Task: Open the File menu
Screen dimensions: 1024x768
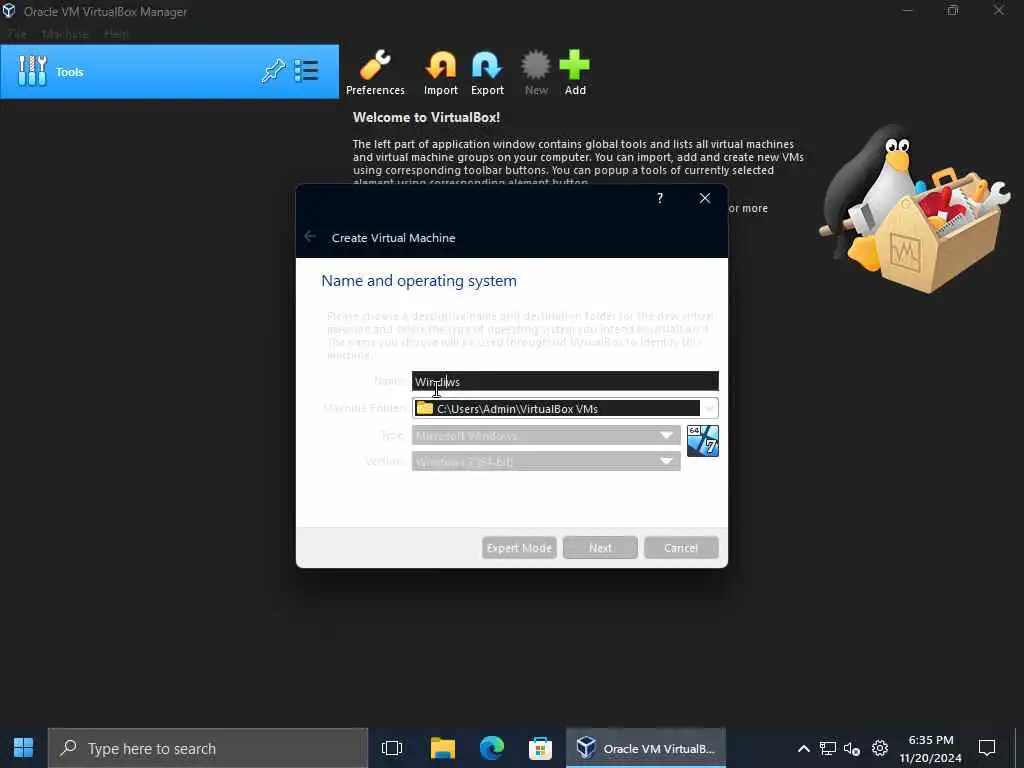Action: [17, 34]
